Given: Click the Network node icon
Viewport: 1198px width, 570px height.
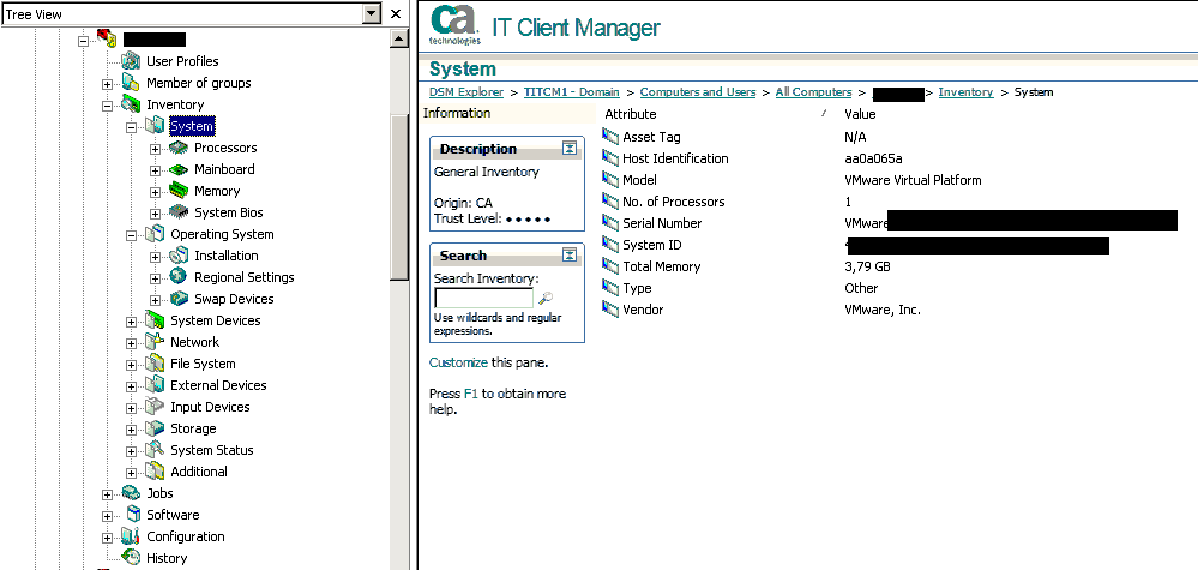Looking at the screenshot, I should pos(154,342).
